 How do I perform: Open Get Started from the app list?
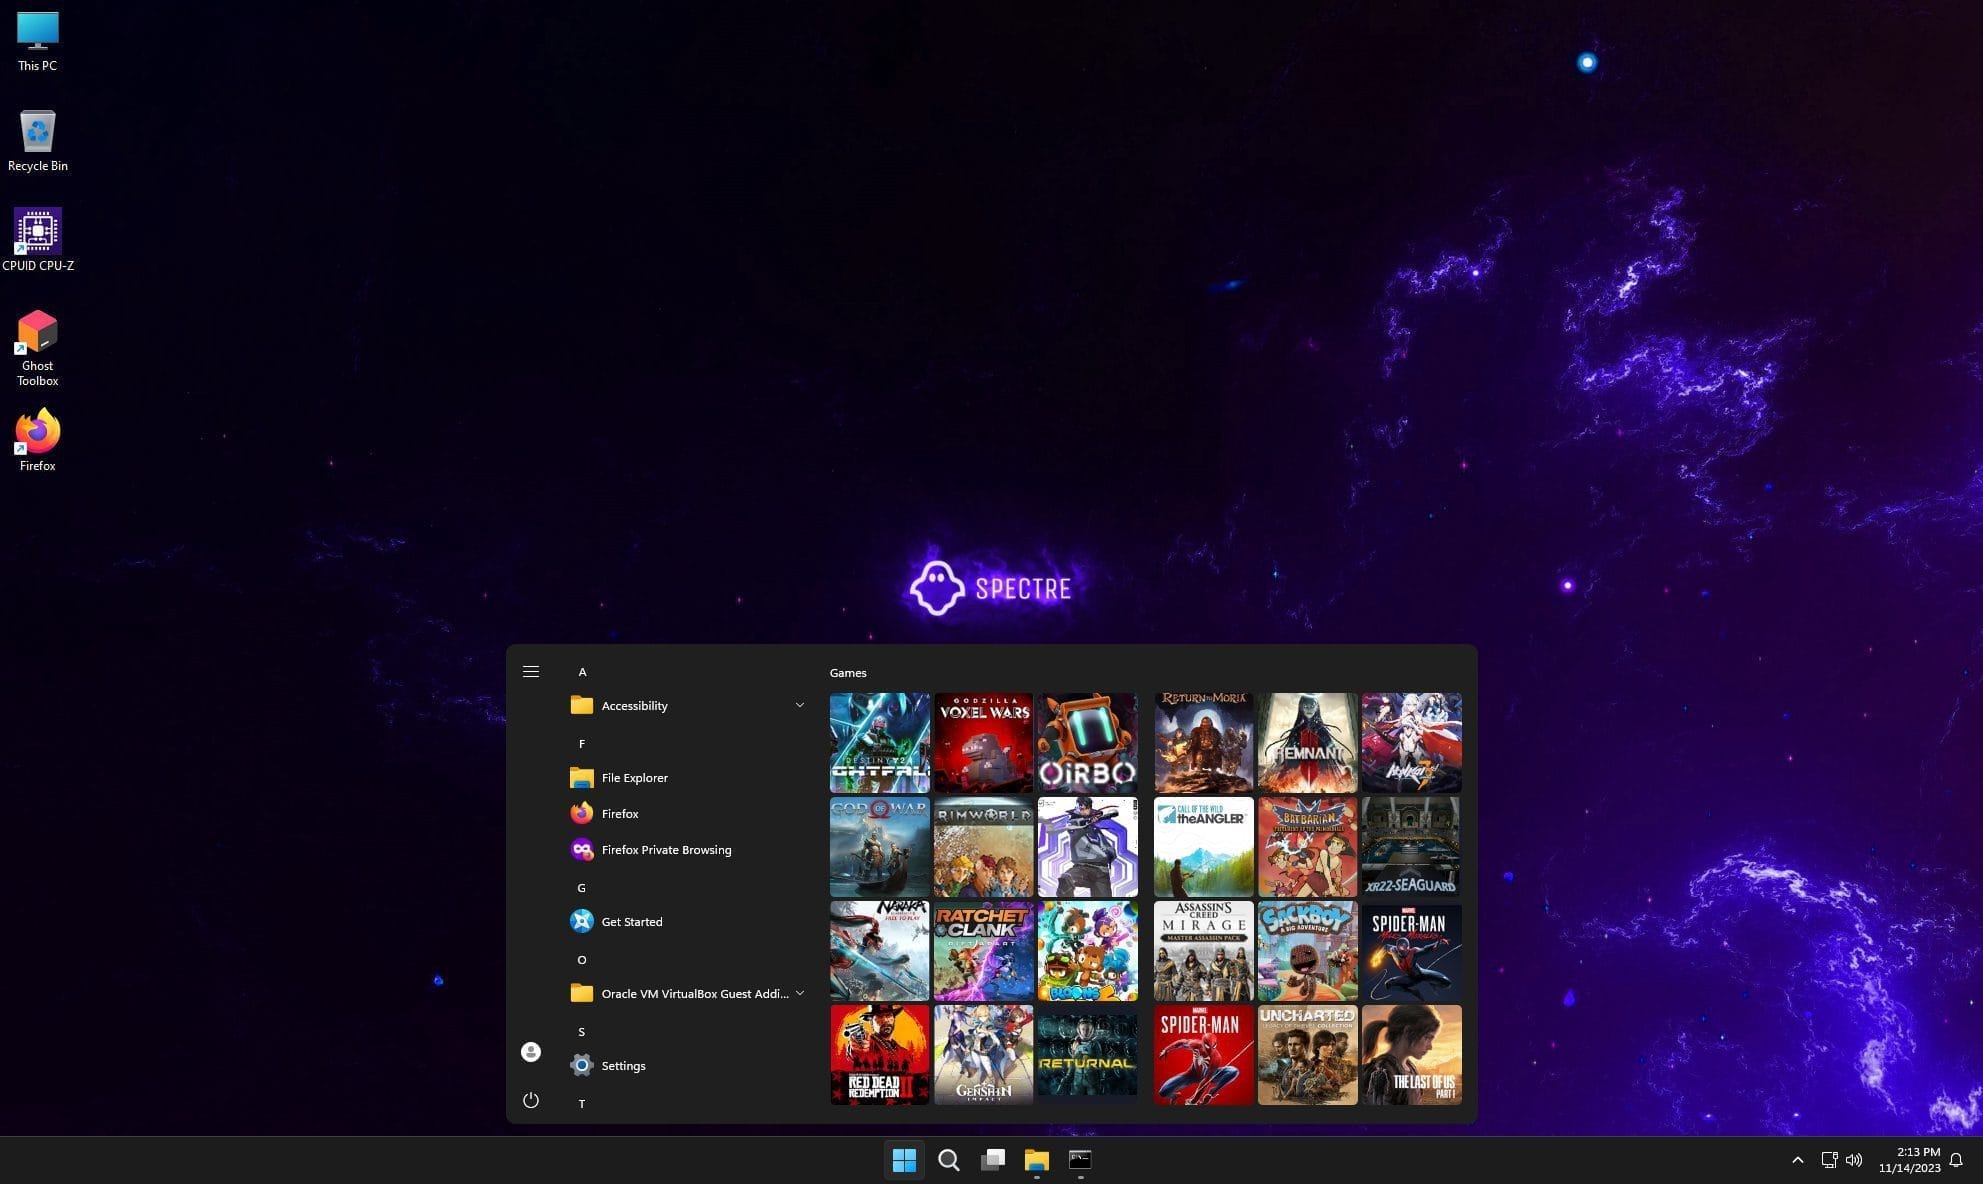point(689,921)
